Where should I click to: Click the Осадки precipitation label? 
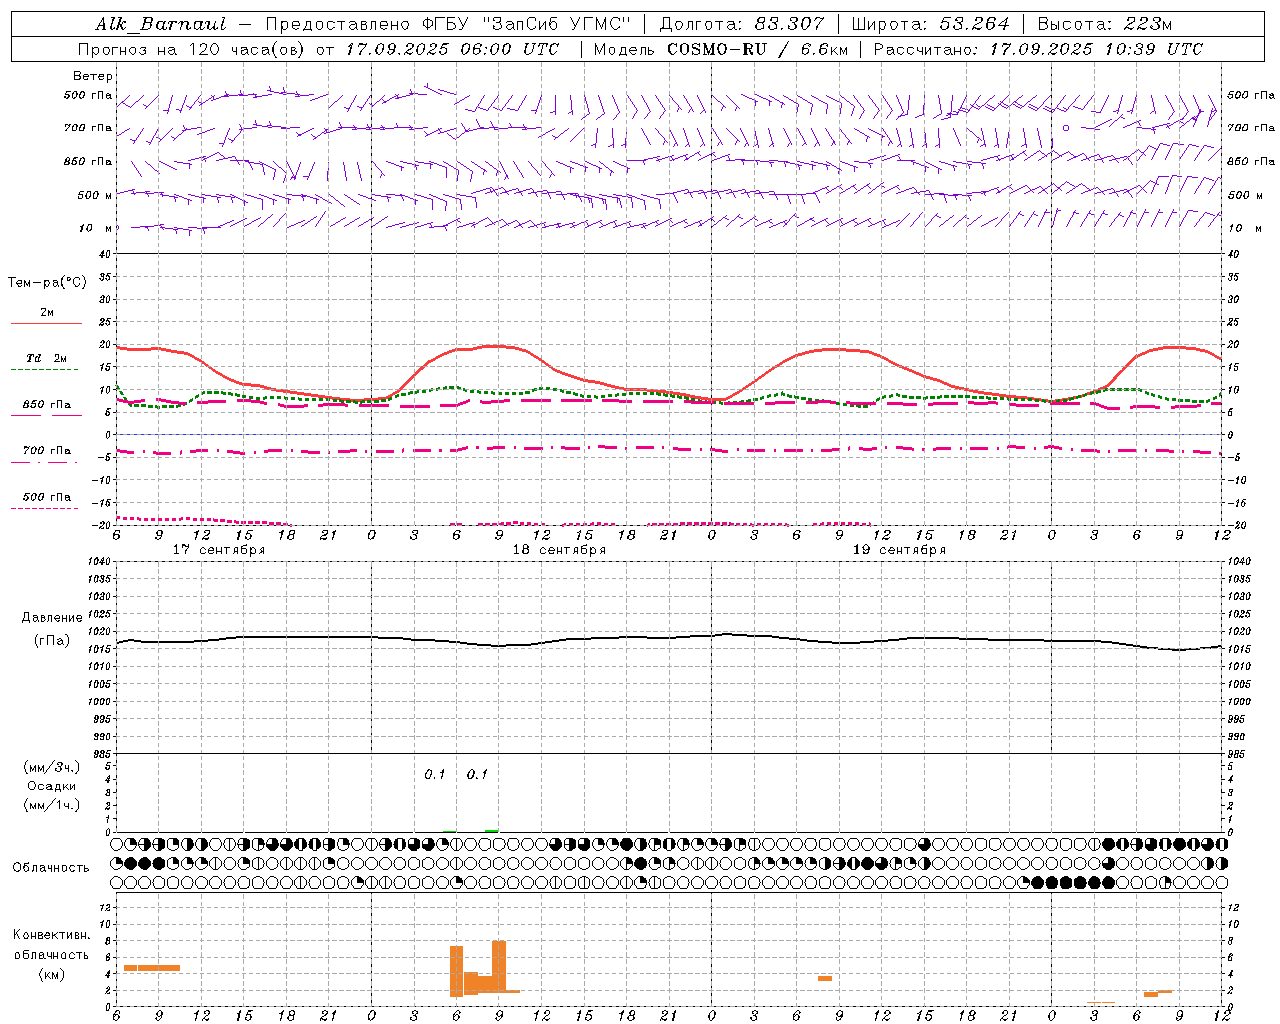(x=52, y=787)
